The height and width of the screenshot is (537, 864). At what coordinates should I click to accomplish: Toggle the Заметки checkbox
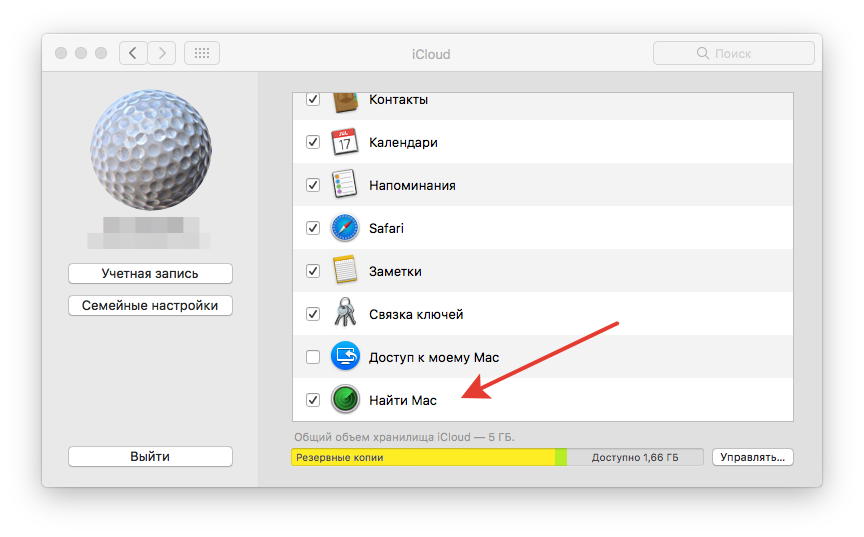coord(313,271)
